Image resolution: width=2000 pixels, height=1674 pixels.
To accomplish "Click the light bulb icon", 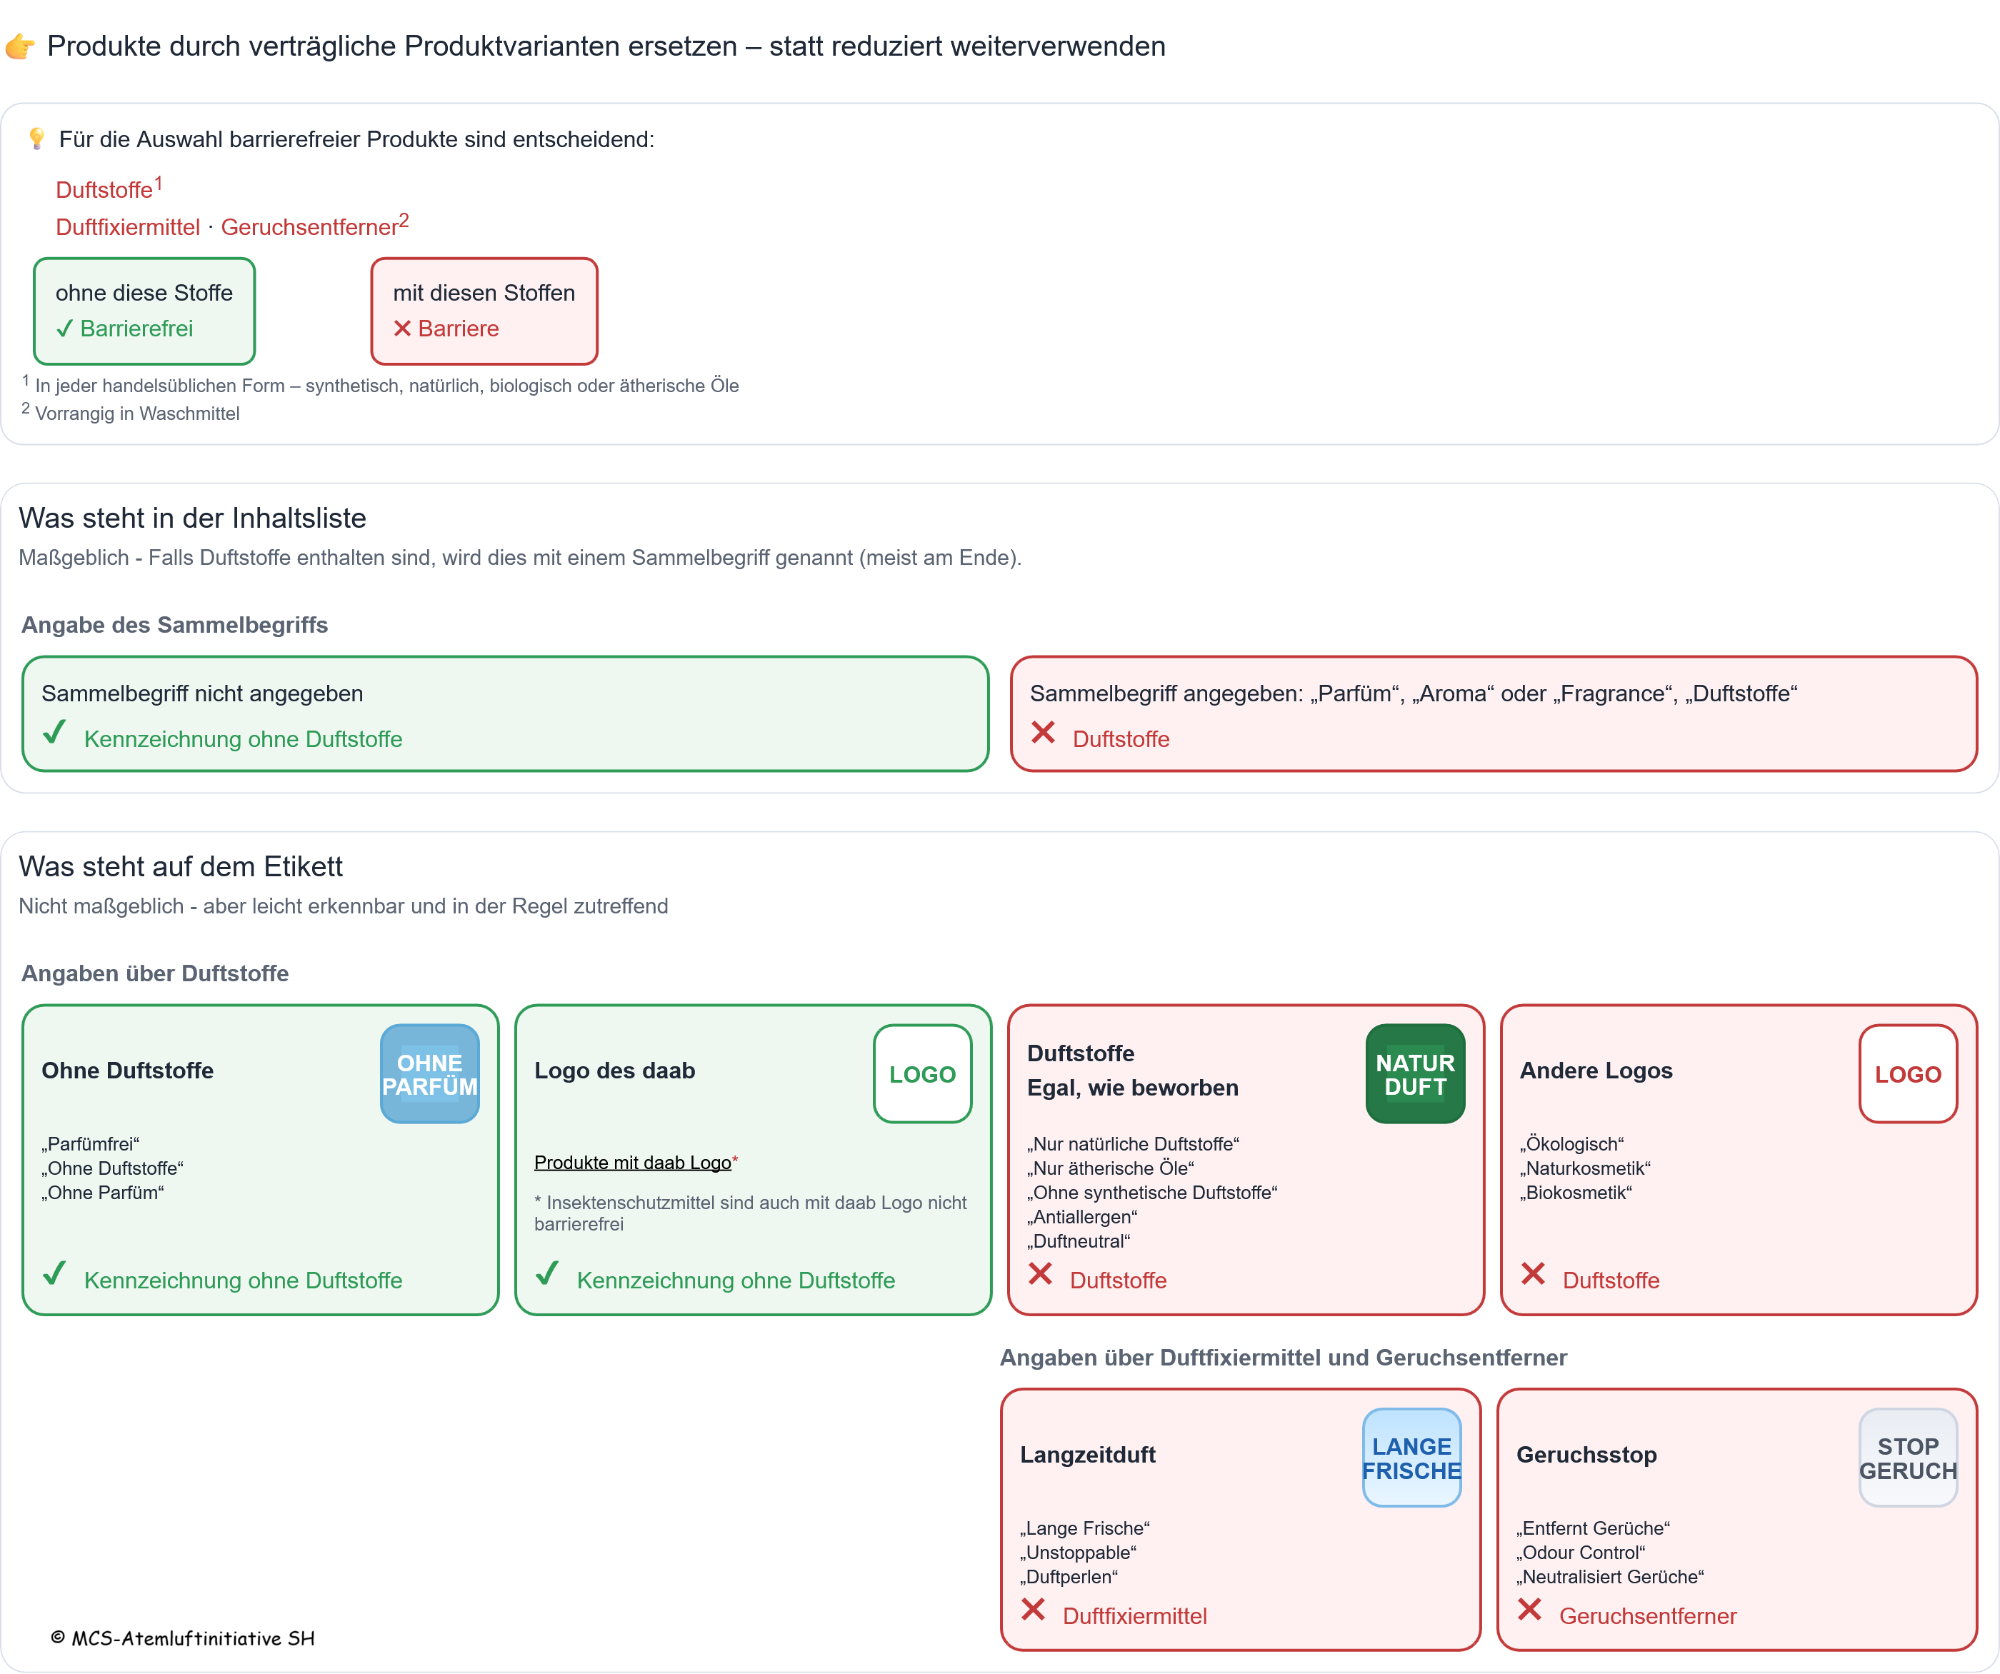I will pos(37,138).
